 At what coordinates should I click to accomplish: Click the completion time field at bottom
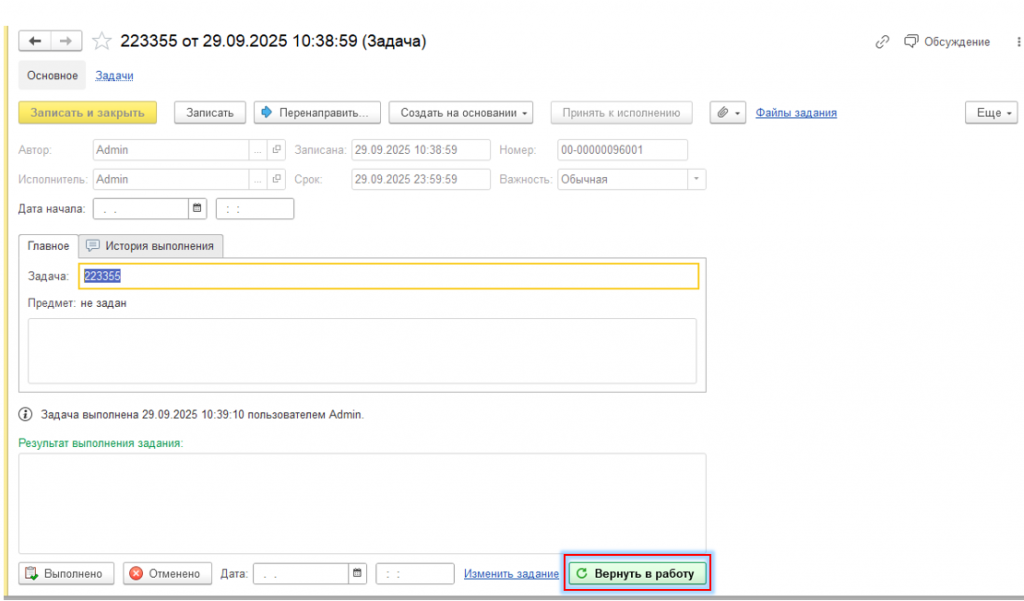click(415, 574)
